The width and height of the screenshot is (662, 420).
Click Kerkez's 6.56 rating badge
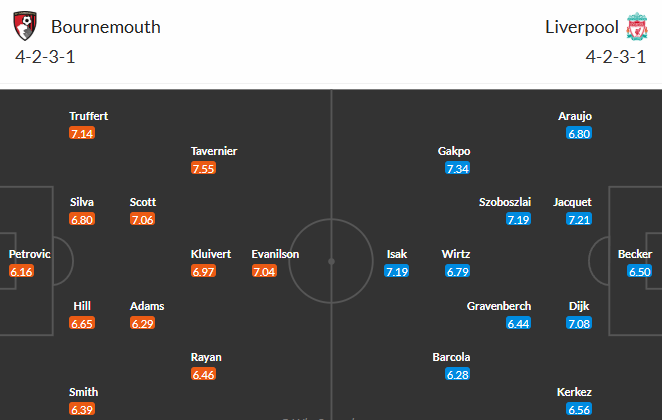579,409
